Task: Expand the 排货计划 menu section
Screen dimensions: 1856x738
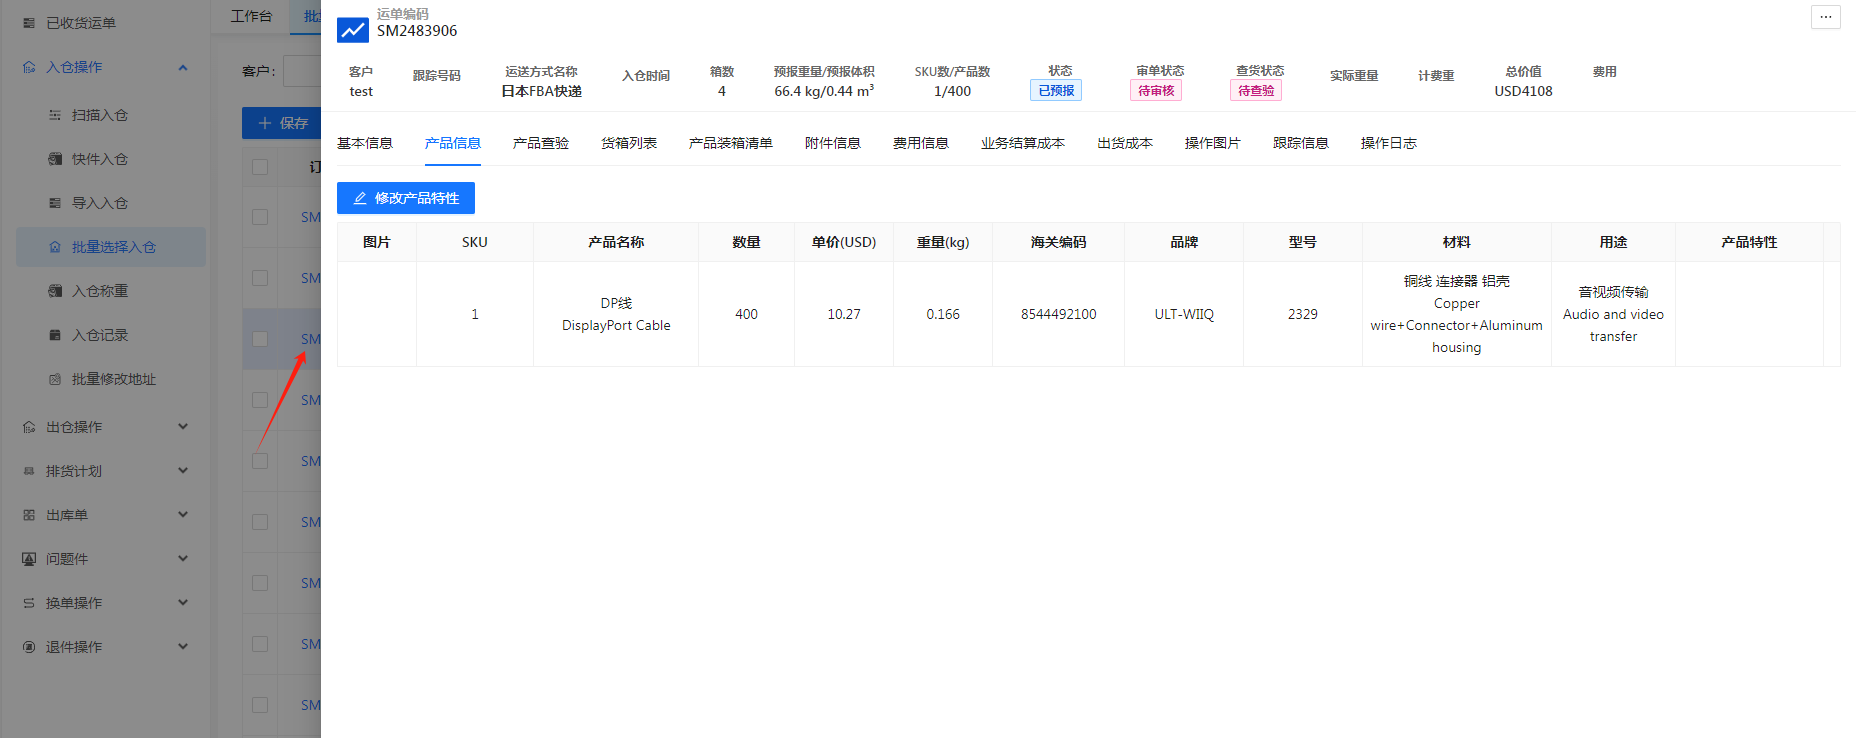Action: [183, 471]
